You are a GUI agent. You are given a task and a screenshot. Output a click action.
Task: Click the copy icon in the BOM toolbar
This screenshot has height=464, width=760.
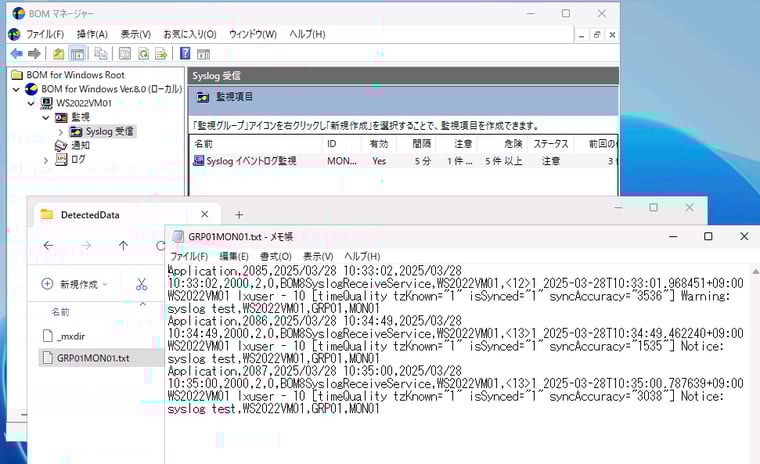(x=100, y=53)
